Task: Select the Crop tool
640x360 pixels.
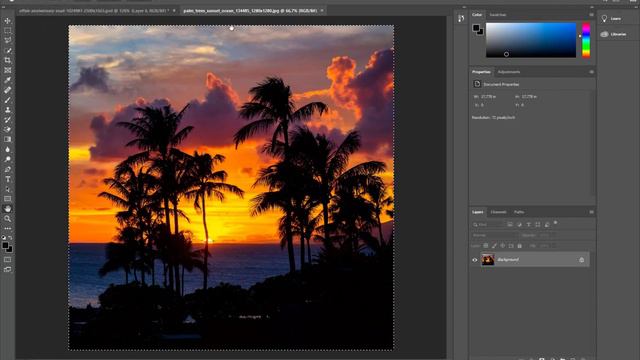Action: (x=8, y=60)
